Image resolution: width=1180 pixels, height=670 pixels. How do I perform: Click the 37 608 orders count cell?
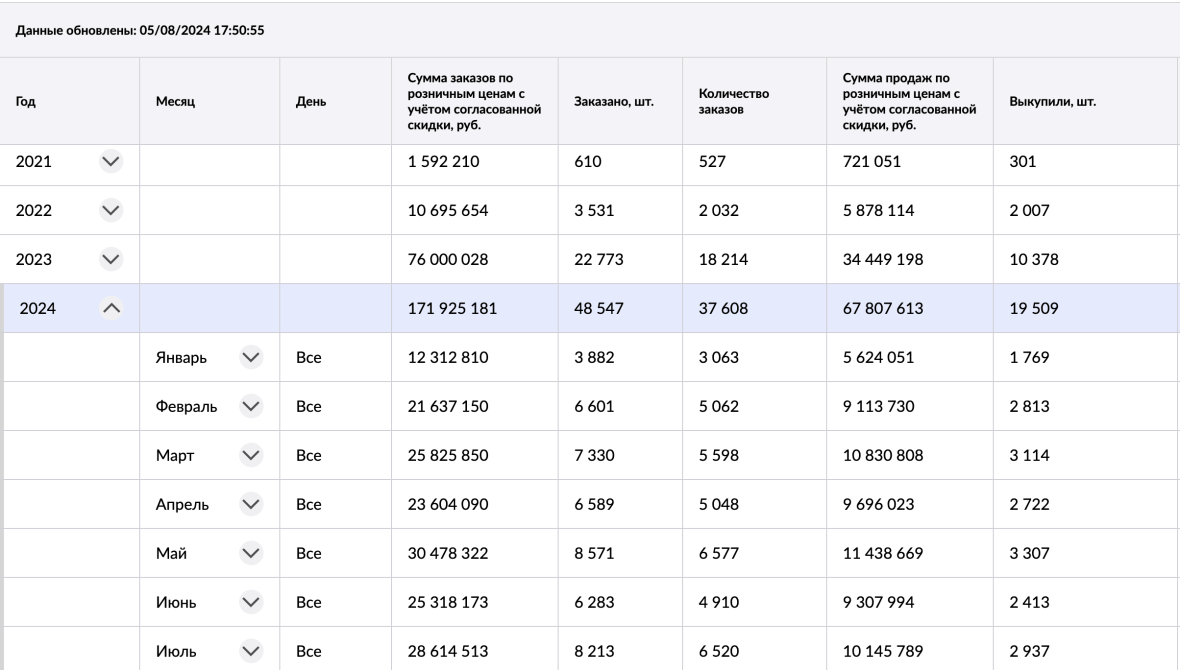click(754, 308)
